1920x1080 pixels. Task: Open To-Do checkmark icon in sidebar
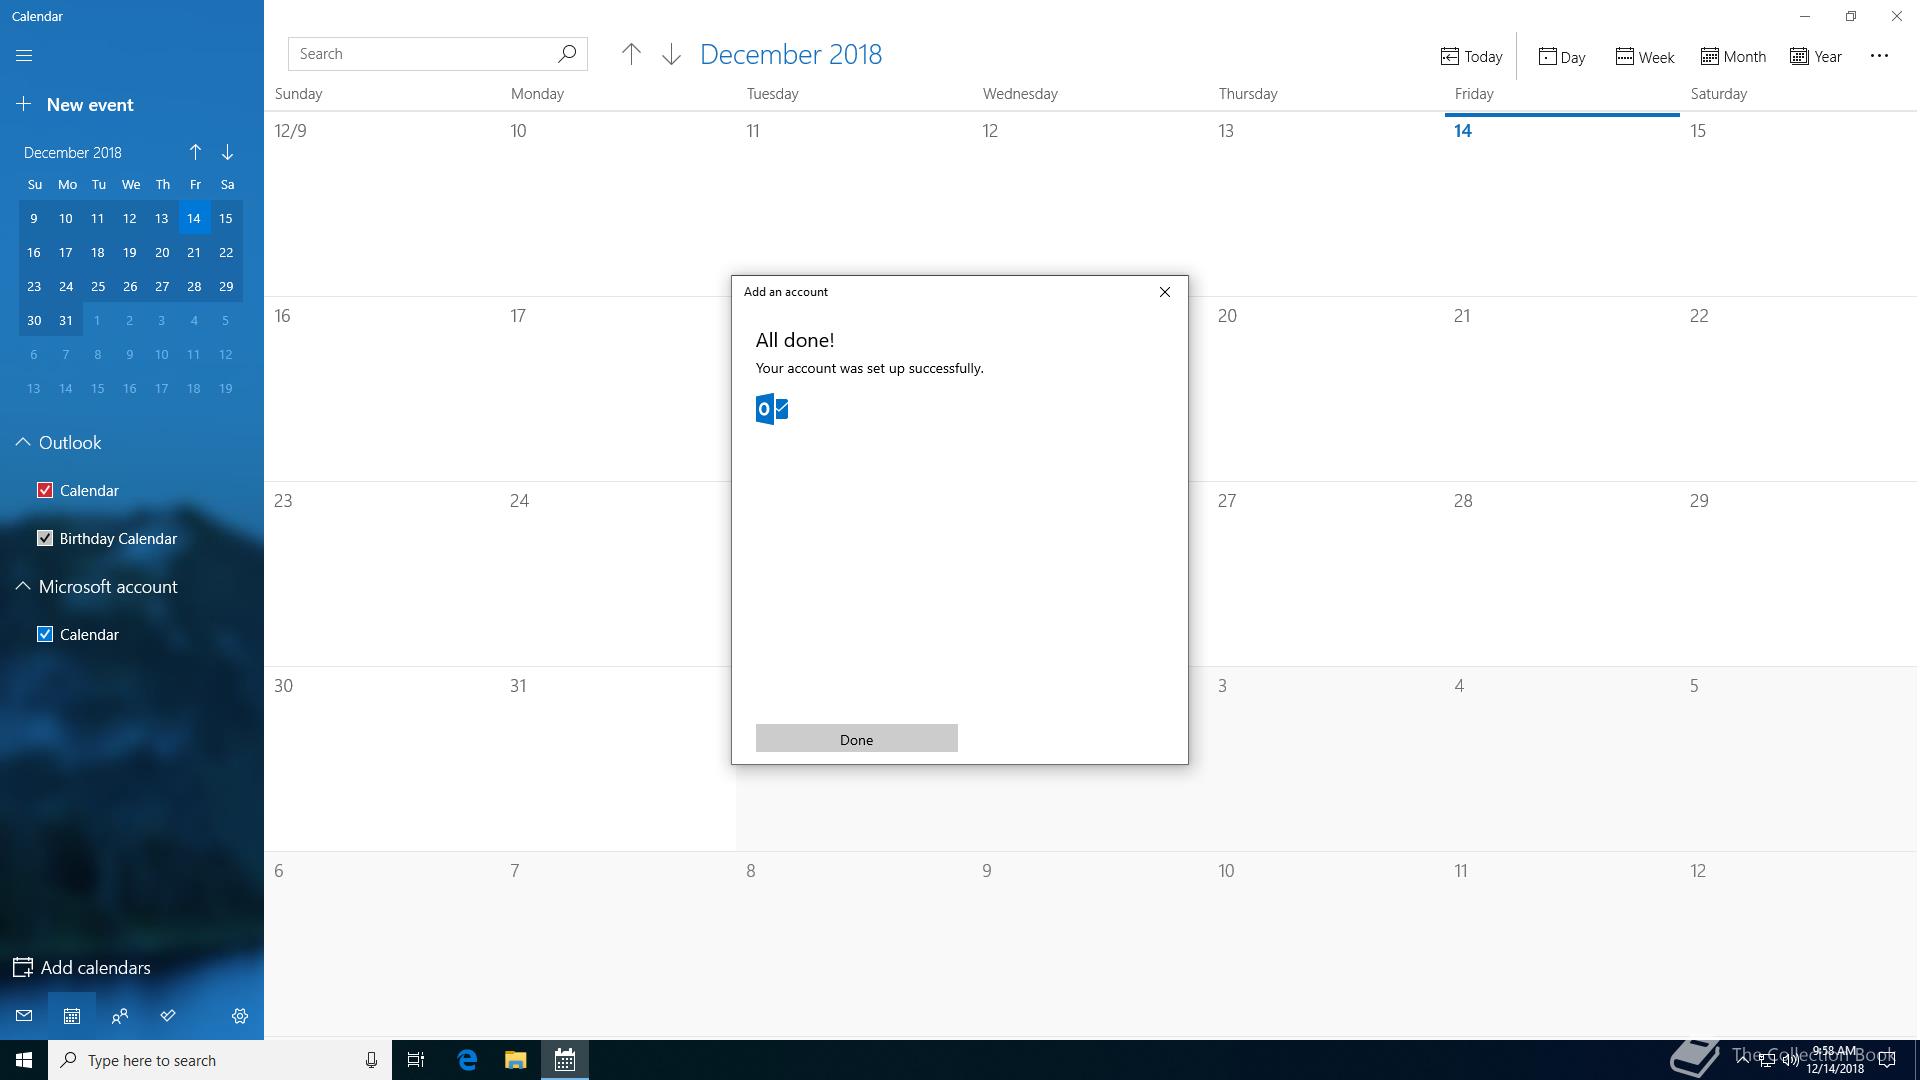[x=168, y=1016]
